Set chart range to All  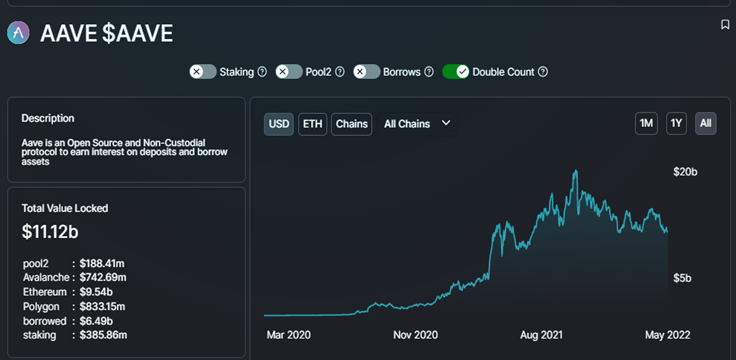pyautogui.click(x=705, y=123)
